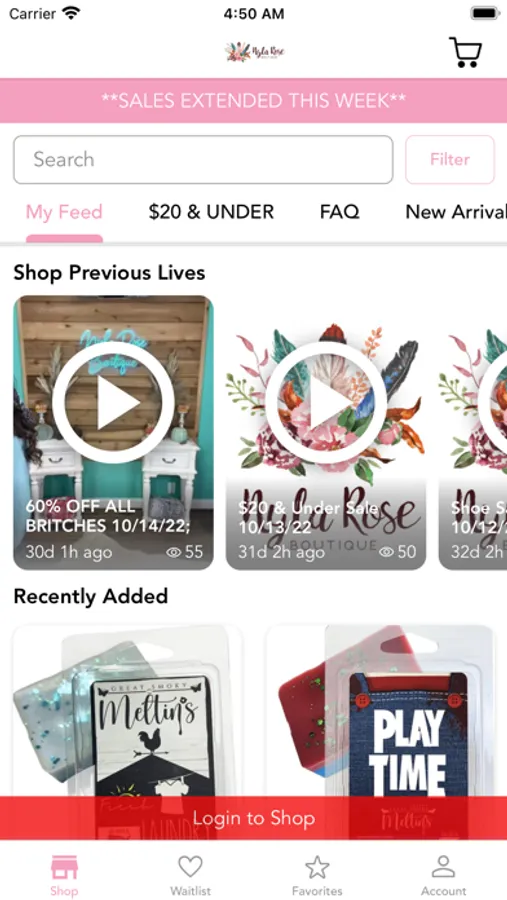Select the $20 & UNDER tab
This screenshot has height=900, width=507.
(x=211, y=212)
